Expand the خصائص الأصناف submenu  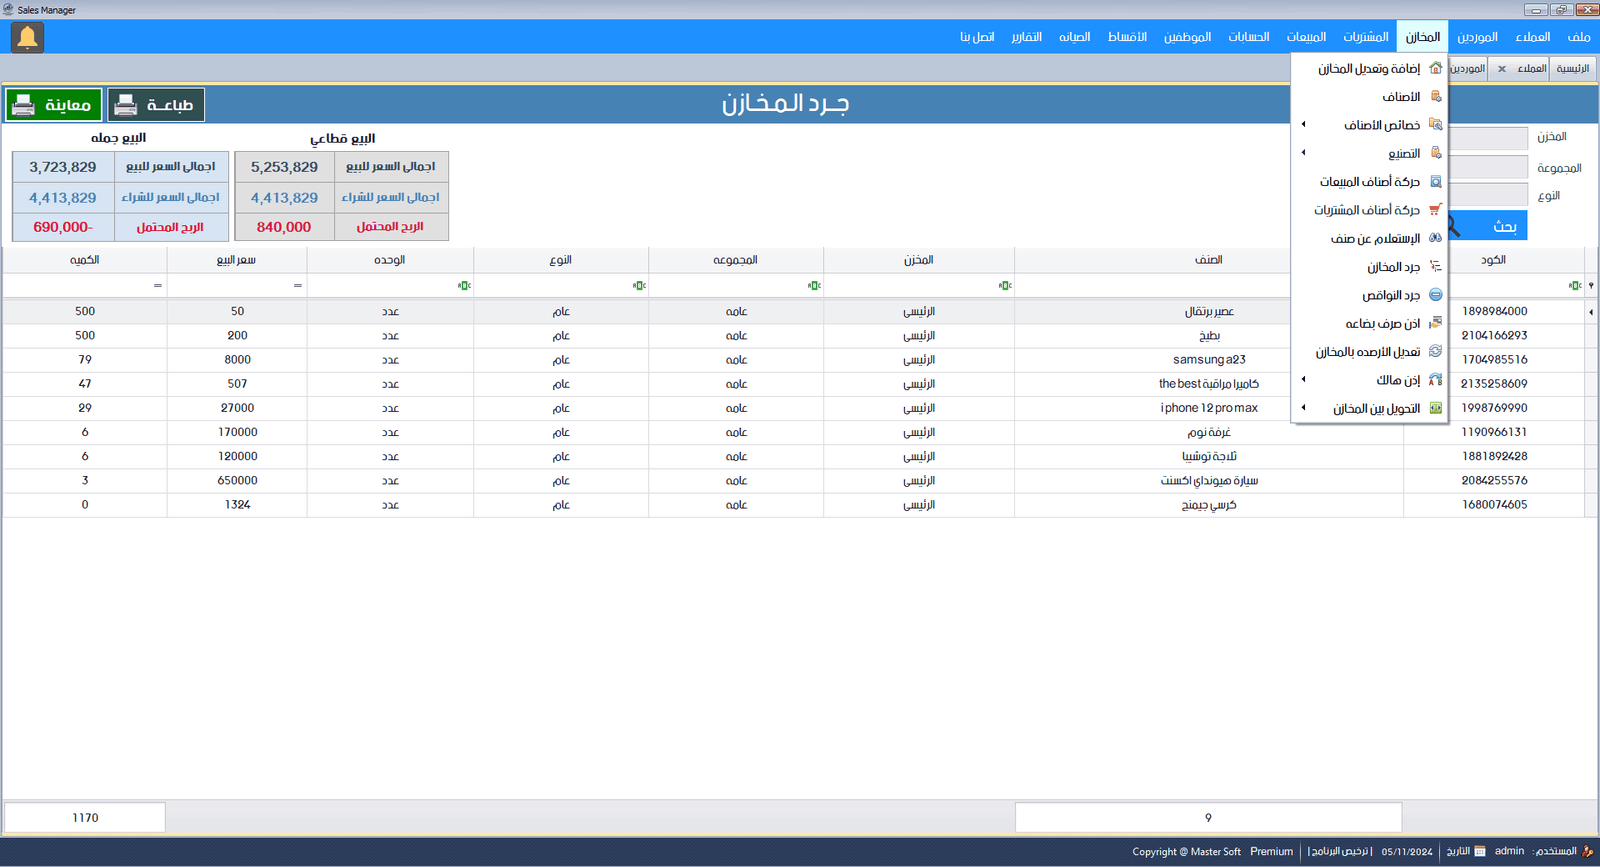pyautogui.click(x=1303, y=125)
